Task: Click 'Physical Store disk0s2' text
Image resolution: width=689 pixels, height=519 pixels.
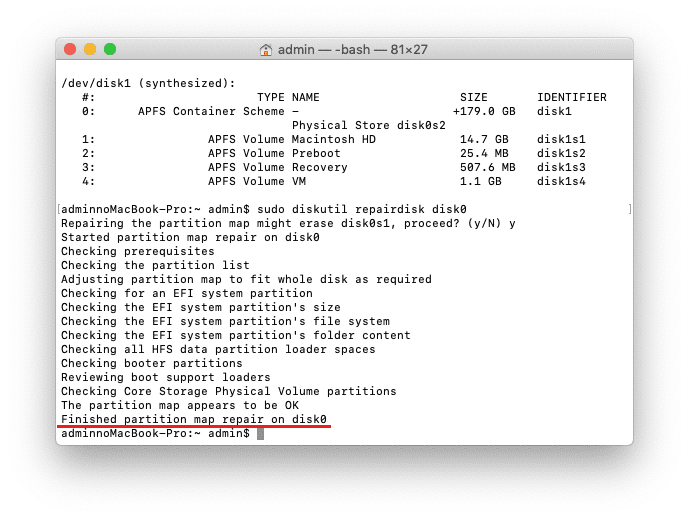Action: (369, 125)
